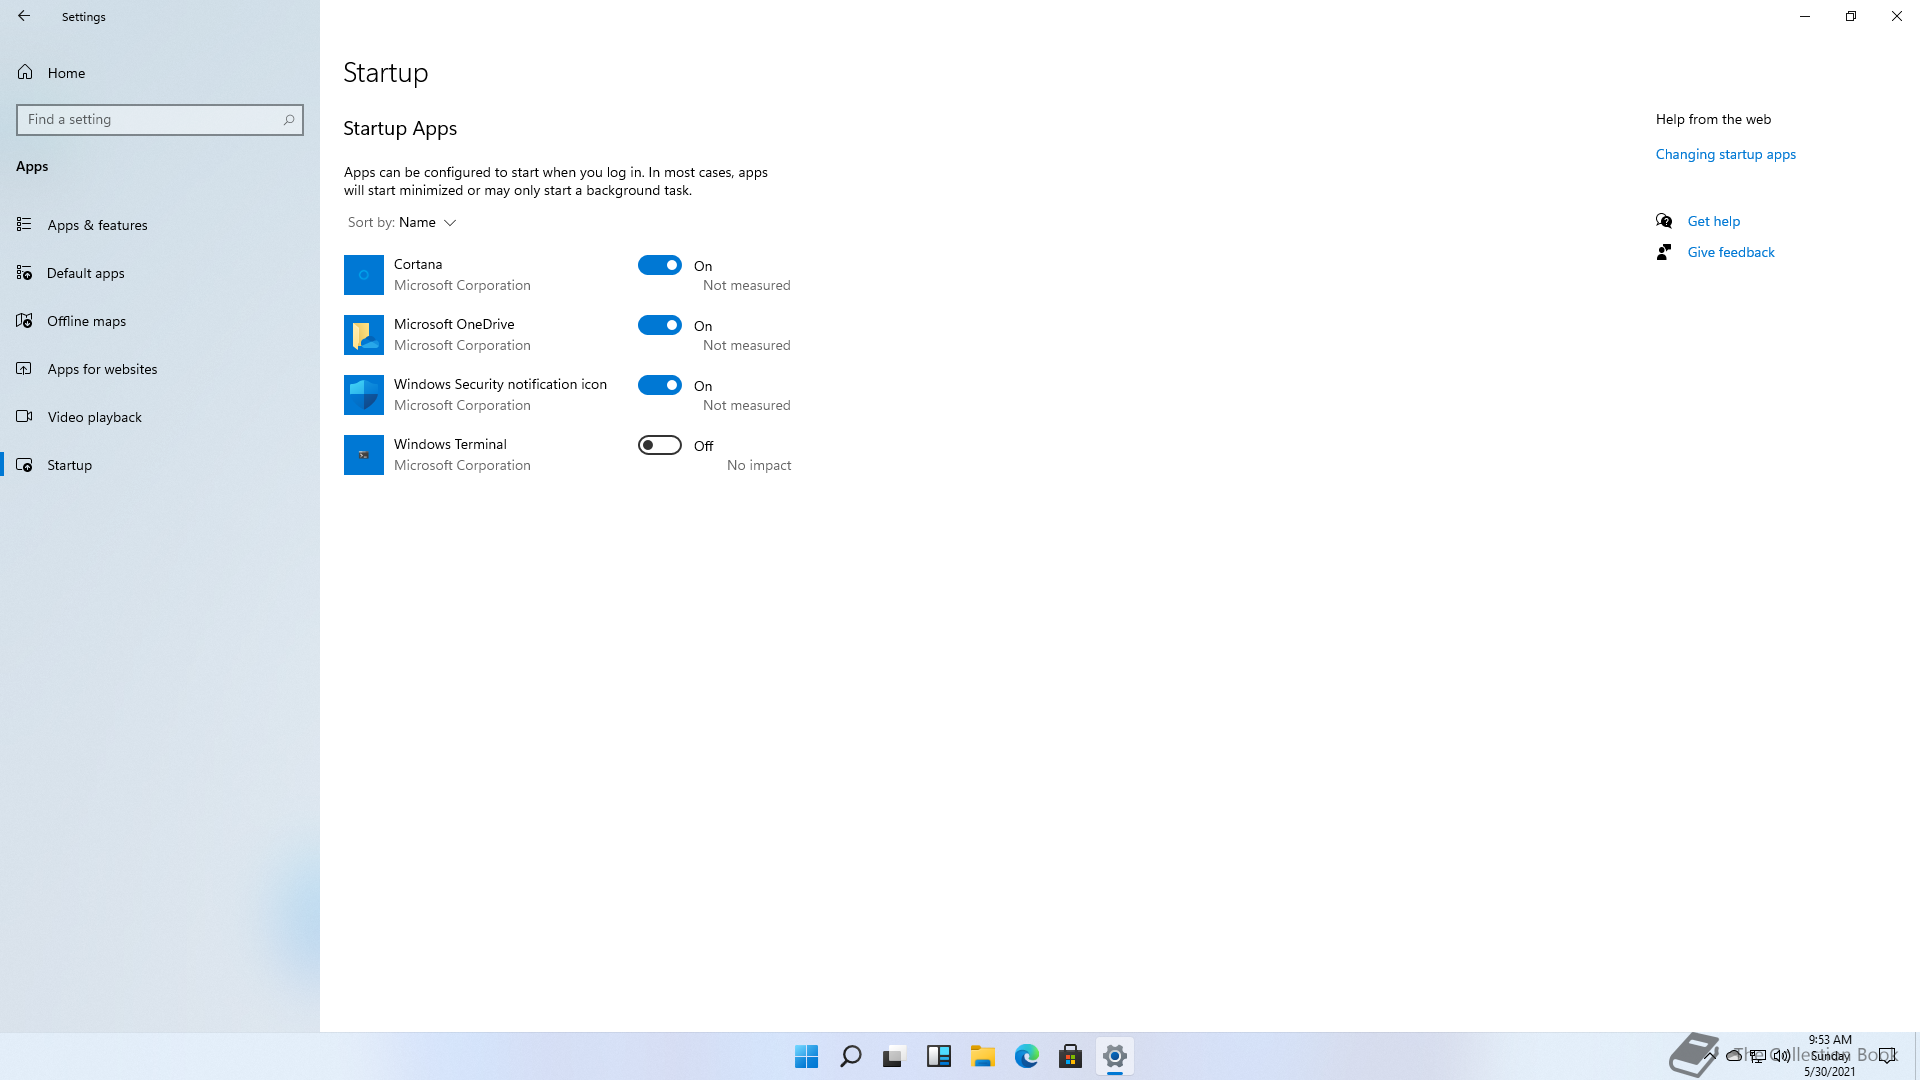Click the Get help chat icon
This screenshot has width=1920, height=1080.
tap(1664, 221)
